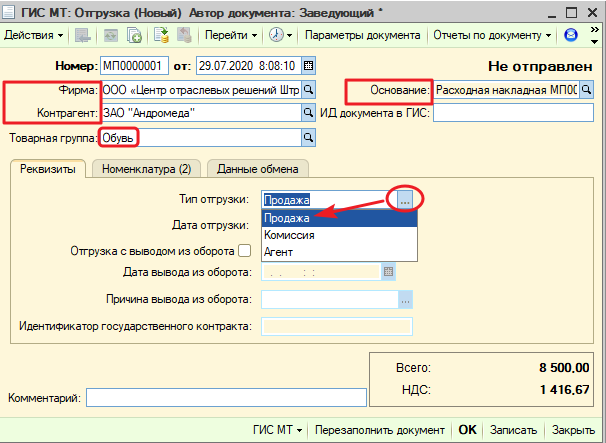Image resolution: width=606 pixels, height=443 pixels.
Task: Click the Фирма field
Action: pos(201,90)
